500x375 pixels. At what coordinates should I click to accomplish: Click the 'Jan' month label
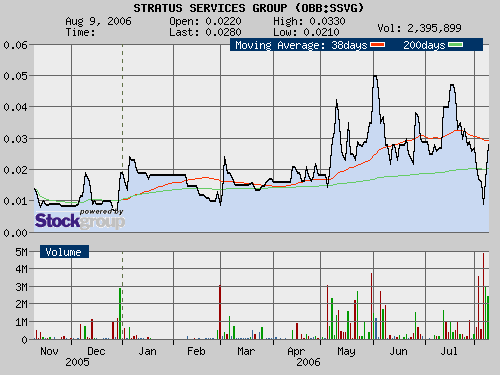pyautogui.click(x=147, y=351)
